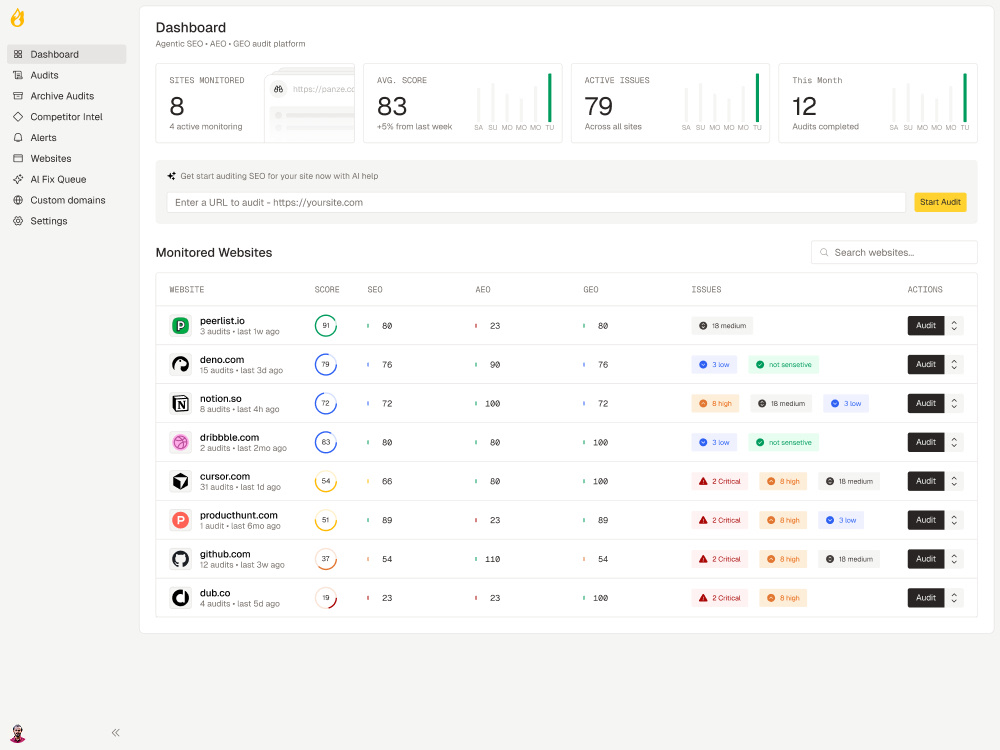Click the deno.com site logo

point(180,365)
